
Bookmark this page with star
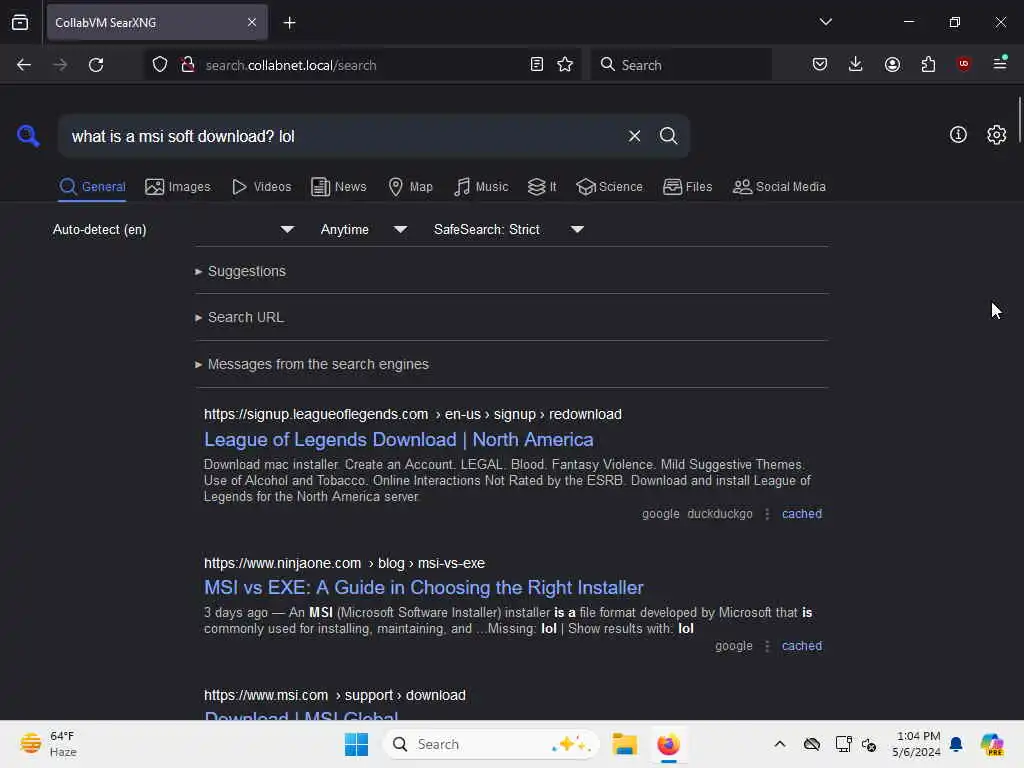tap(565, 65)
